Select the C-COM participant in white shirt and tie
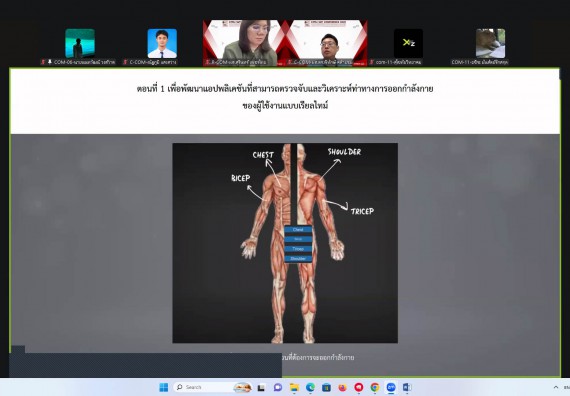This screenshot has width=570, height=396. click(x=162, y=43)
